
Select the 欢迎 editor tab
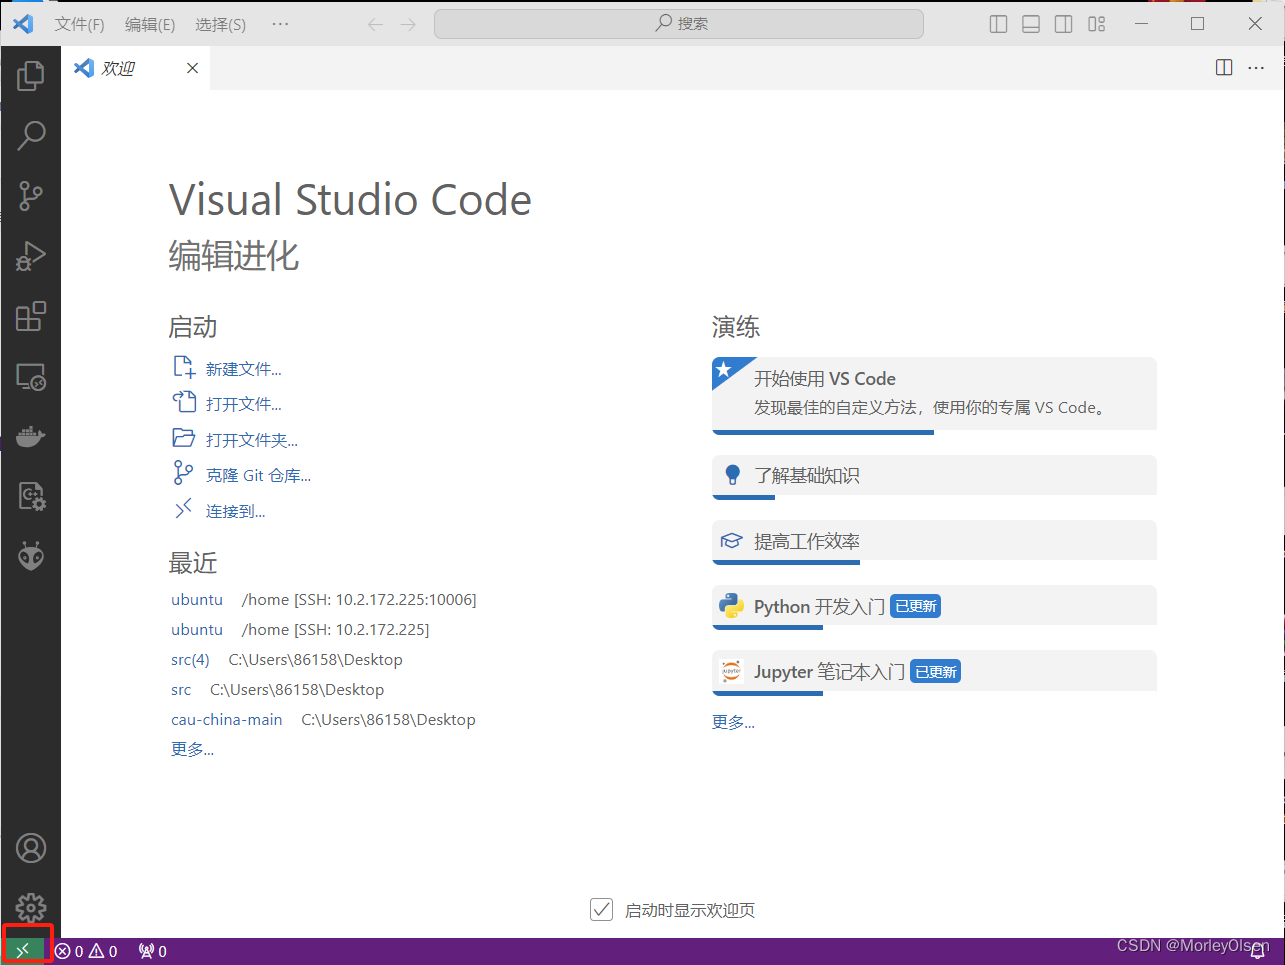point(136,68)
